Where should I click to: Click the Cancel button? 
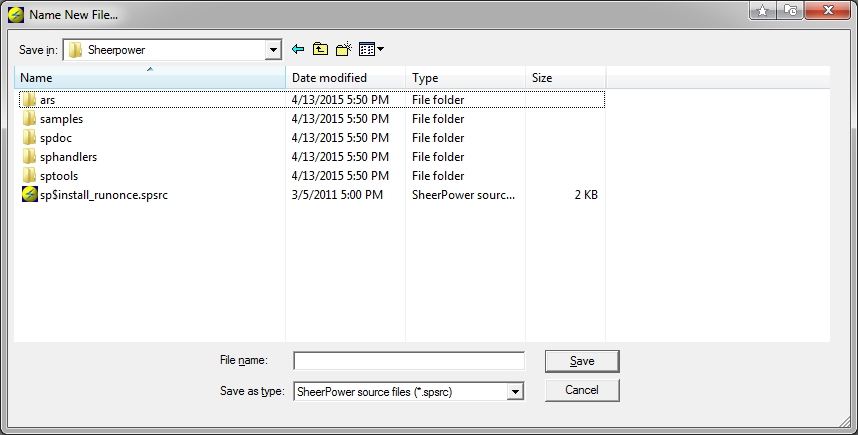tap(582, 390)
